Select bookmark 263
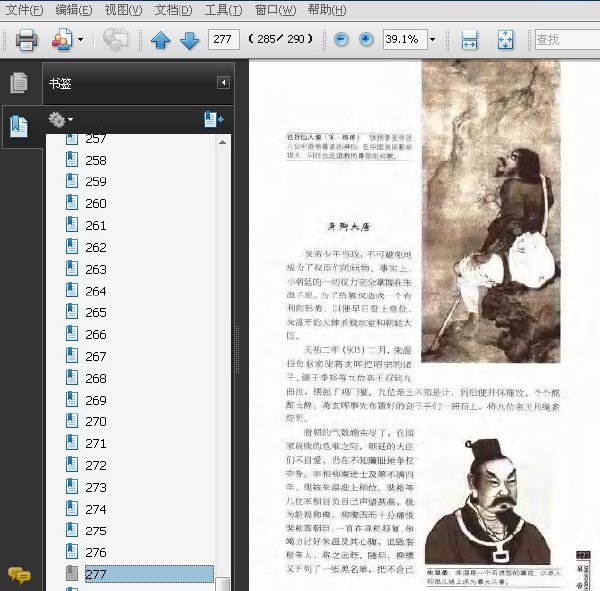600x591 pixels. pyautogui.click(x=96, y=269)
